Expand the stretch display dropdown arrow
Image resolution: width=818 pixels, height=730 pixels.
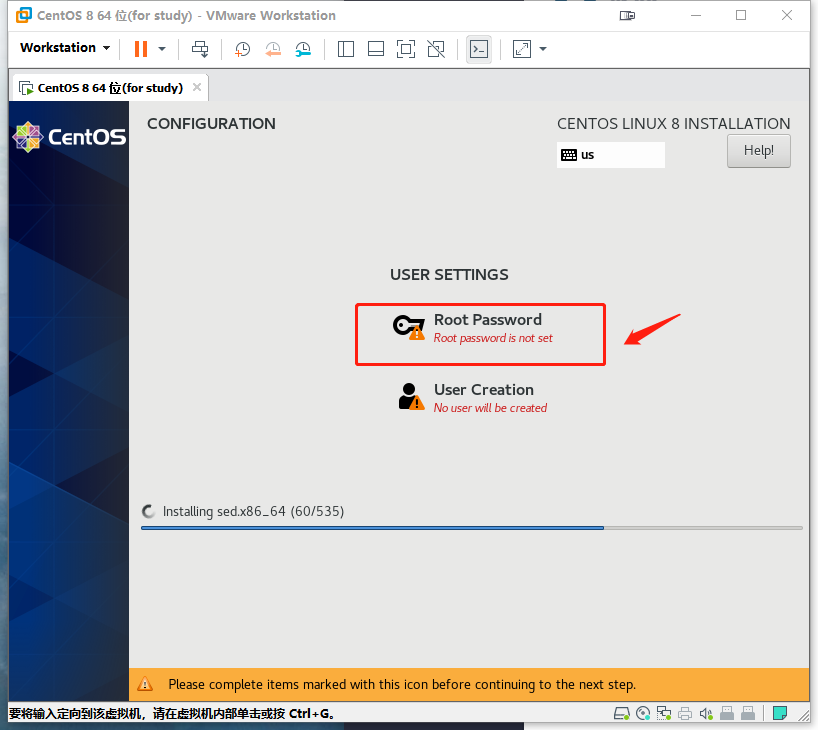543,49
